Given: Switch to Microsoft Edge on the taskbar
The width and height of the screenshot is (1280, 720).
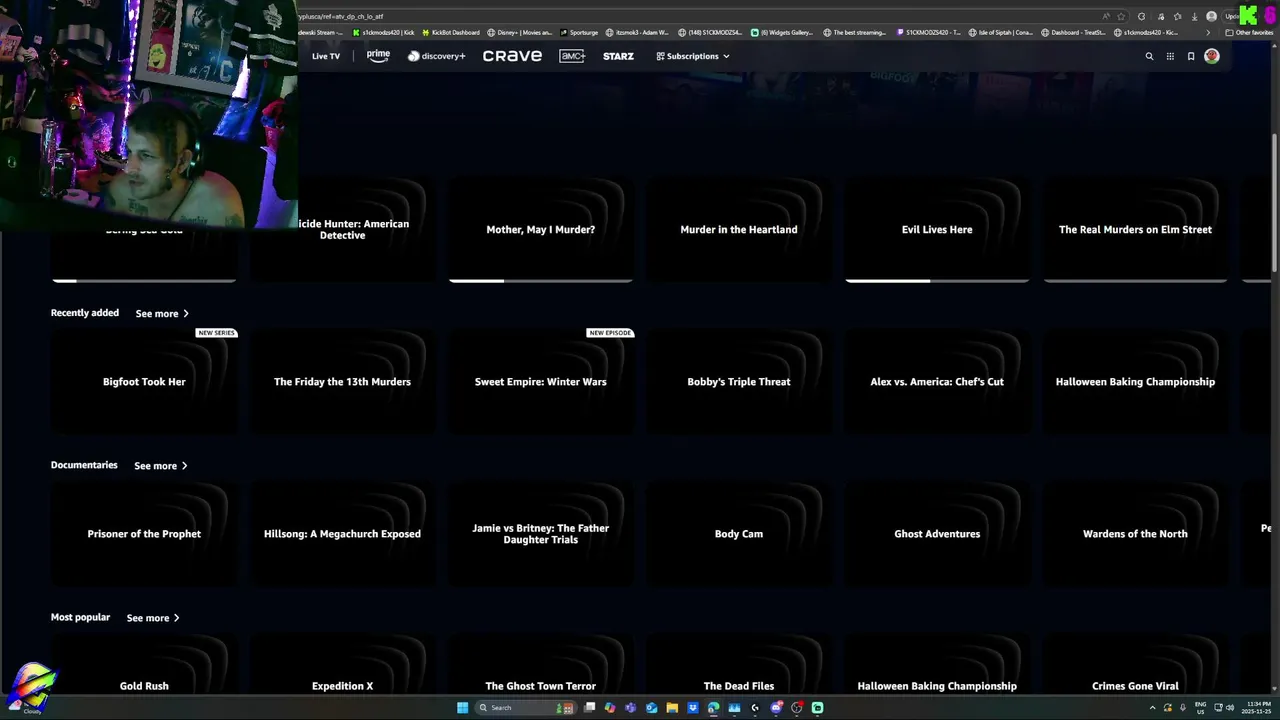Looking at the screenshot, I should pyautogui.click(x=713, y=707).
